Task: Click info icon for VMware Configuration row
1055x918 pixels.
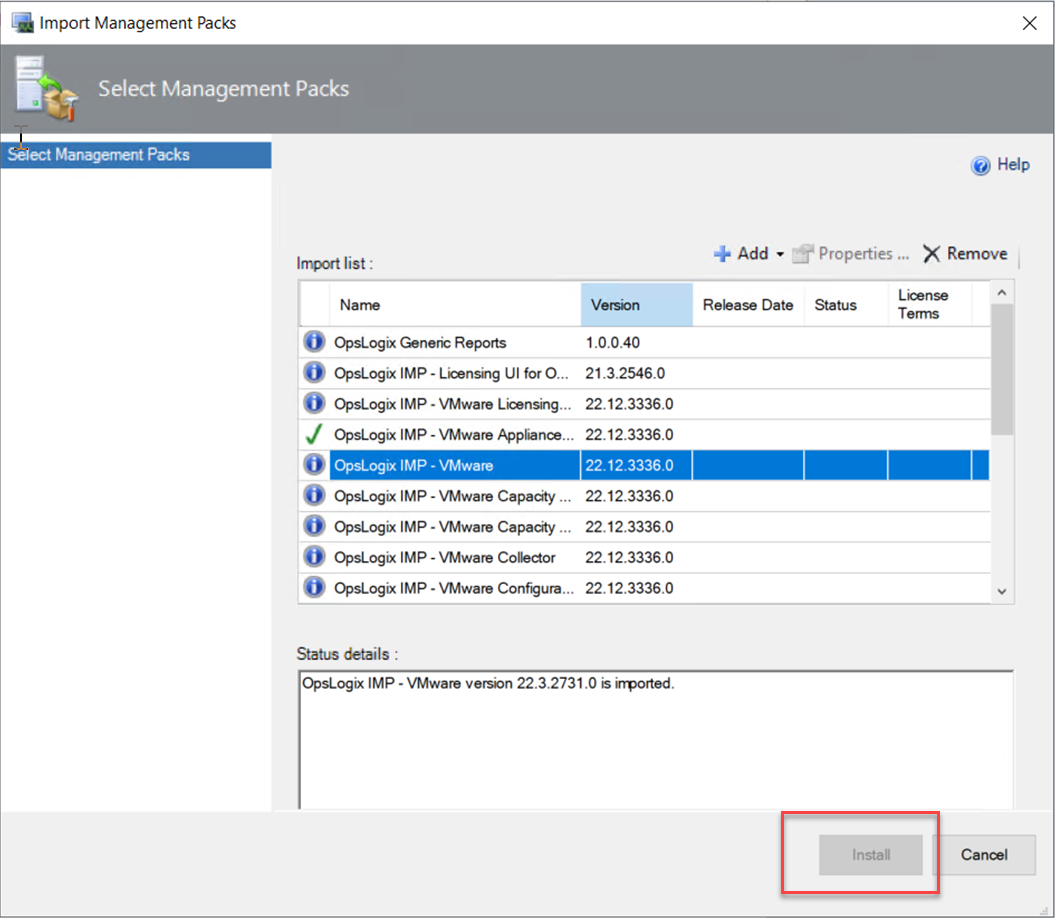Action: 314,588
